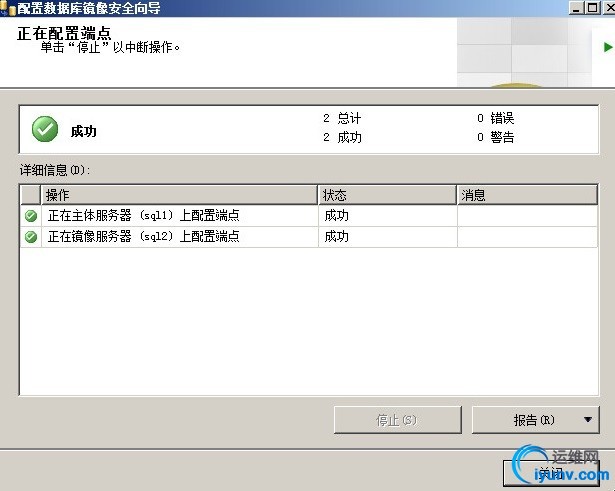Click the 0 警告 summary entry
The height and width of the screenshot is (491, 615).
[x=495, y=137]
